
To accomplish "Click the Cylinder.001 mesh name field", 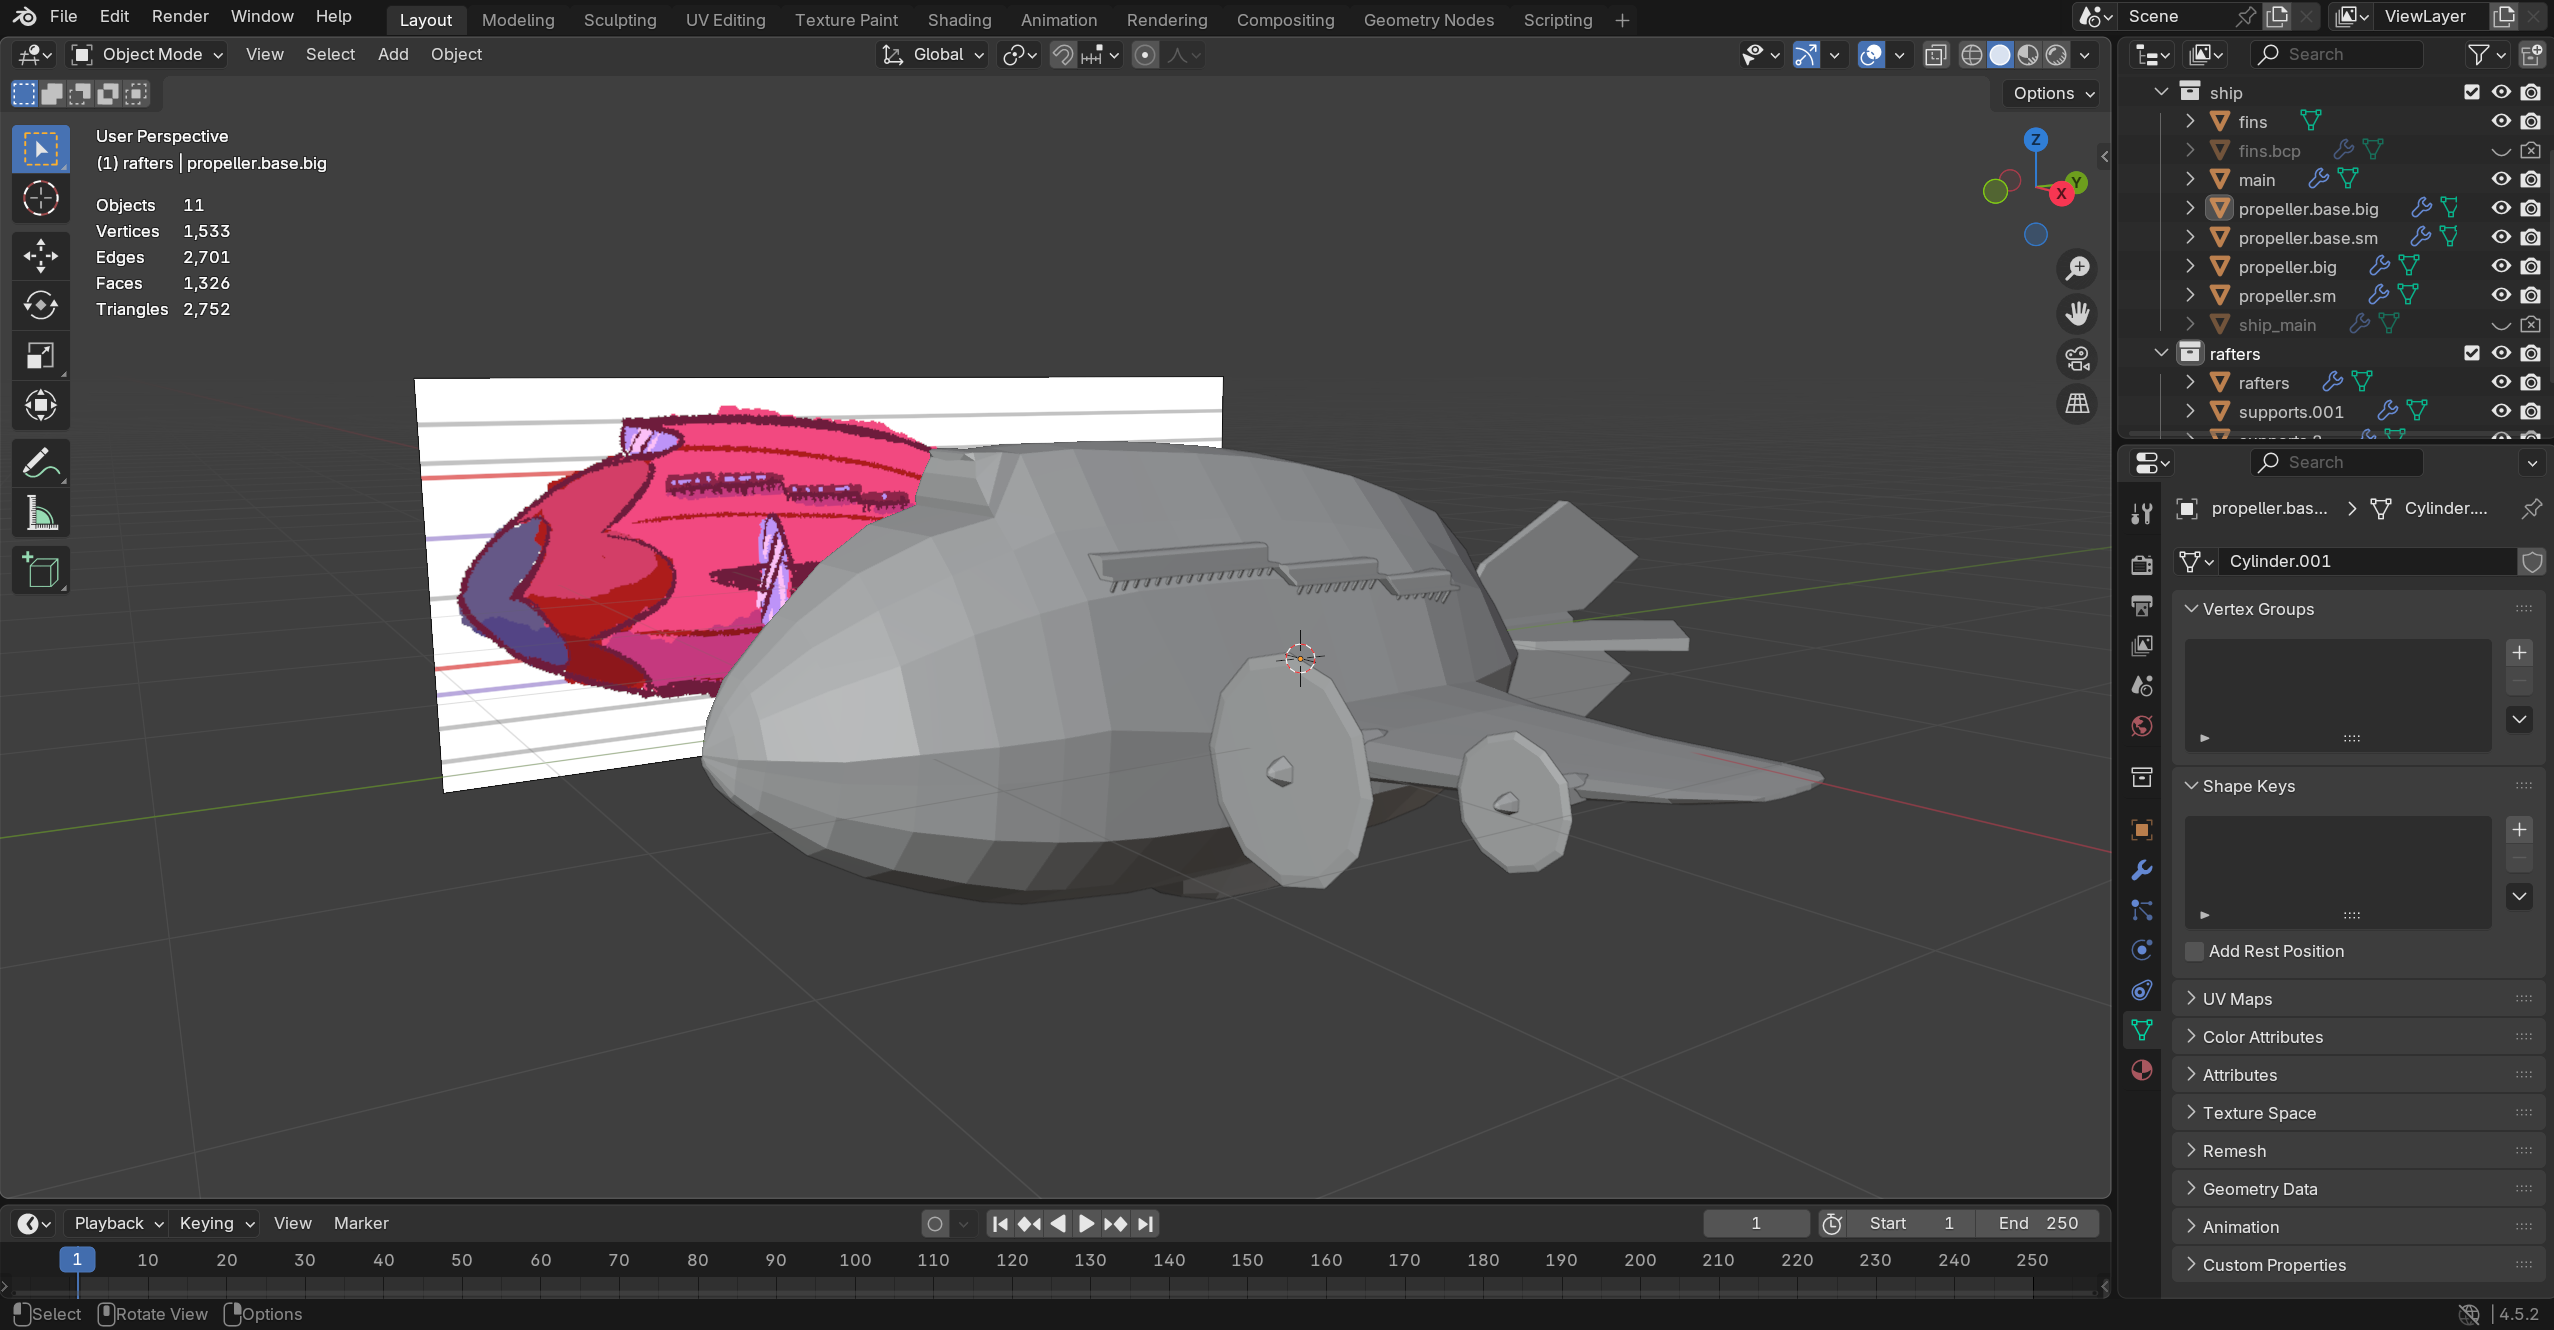I will 2369,561.
